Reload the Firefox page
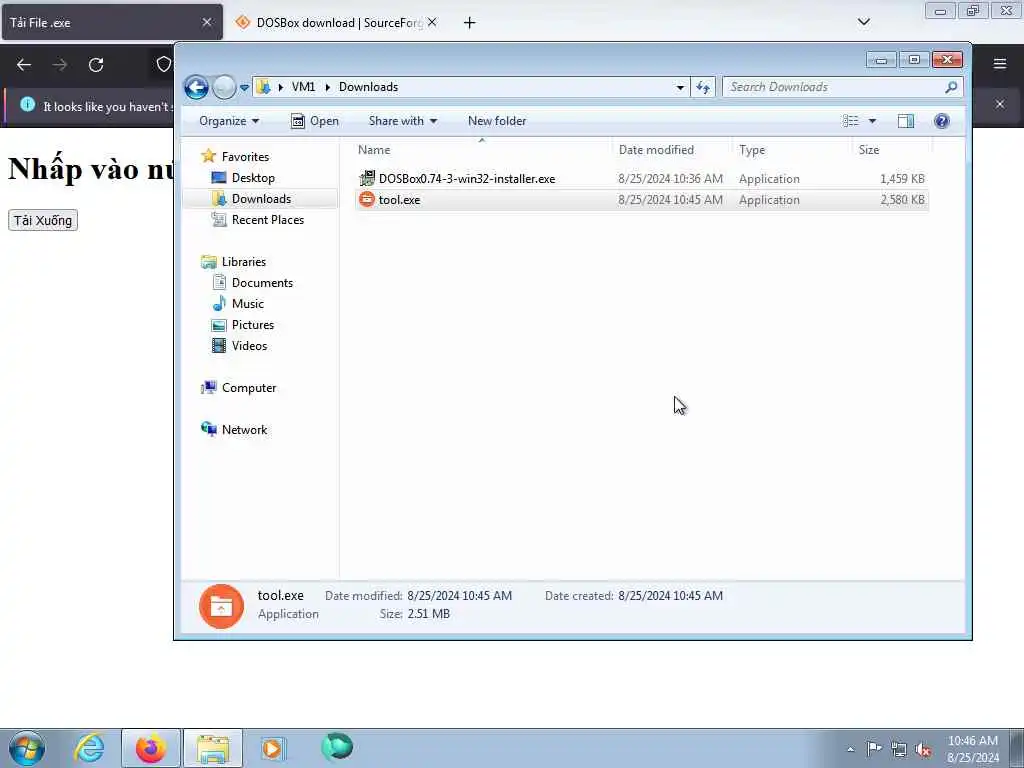1024x768 pixels. [96, 65]
